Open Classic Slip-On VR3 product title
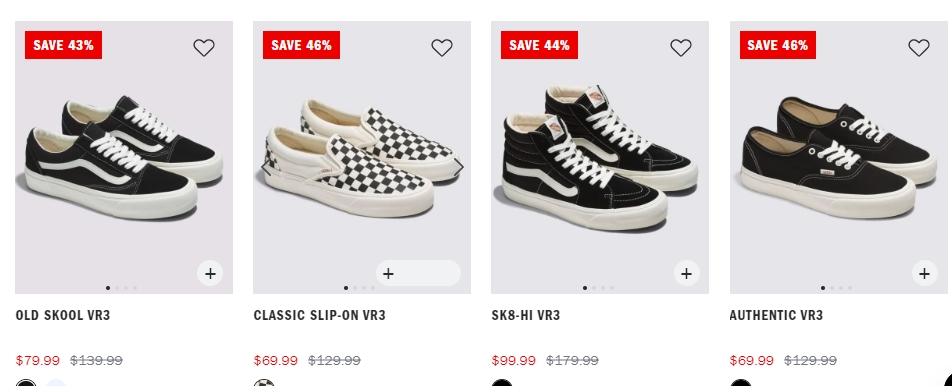 pyautogui.click(x=319, y=315)
